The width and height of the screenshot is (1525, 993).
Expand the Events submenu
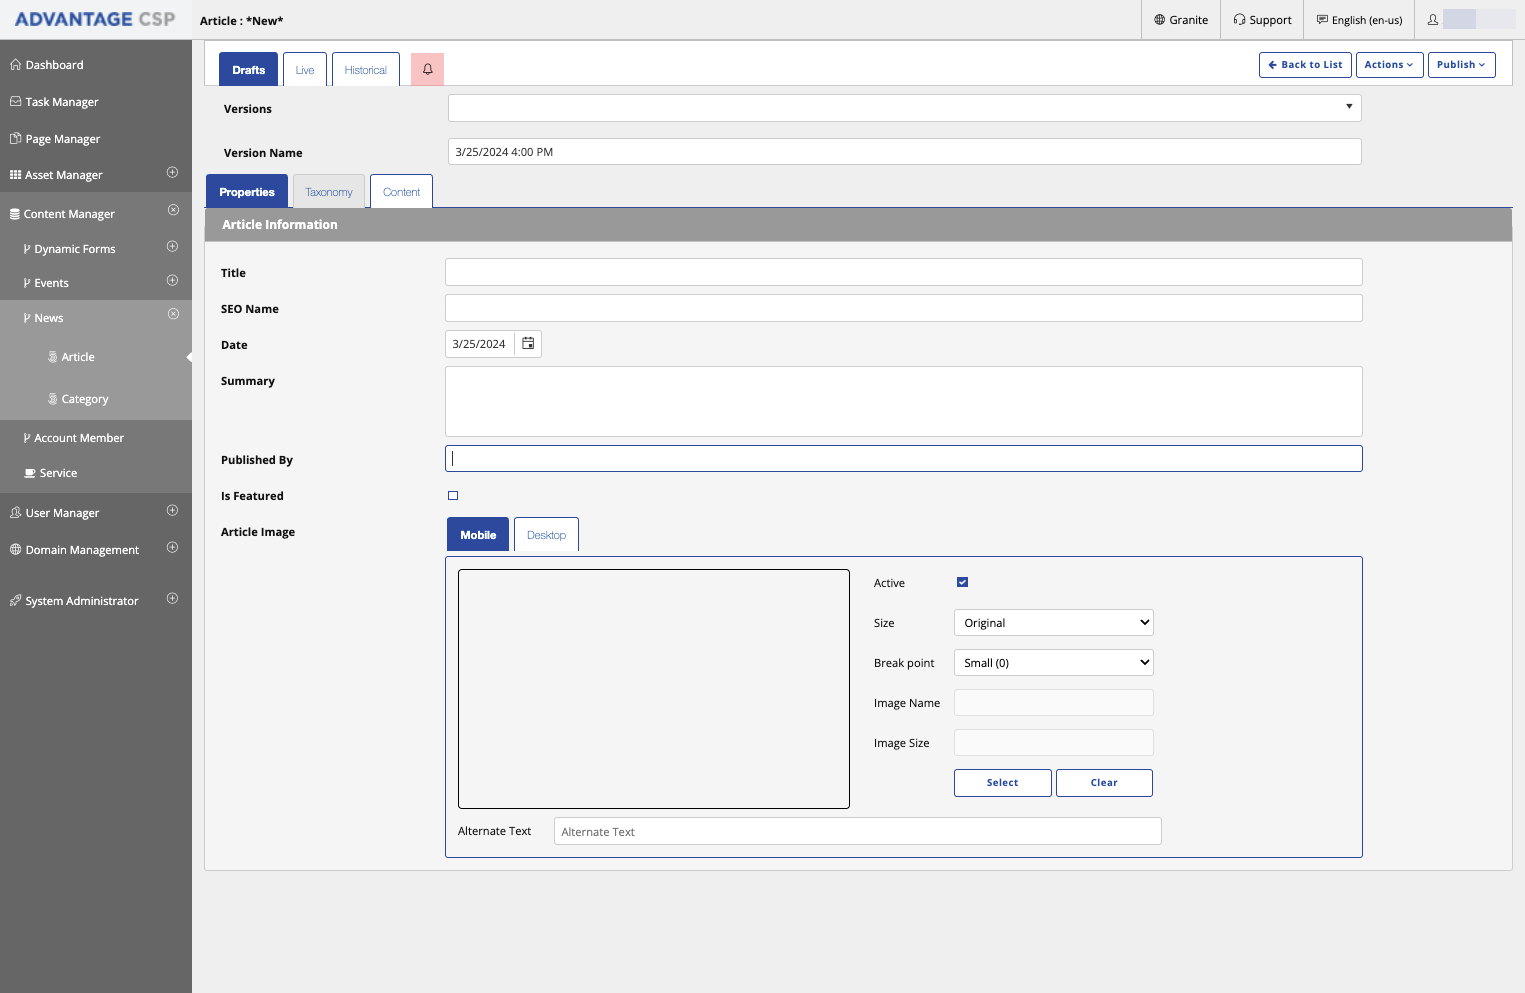click(172, 281)
